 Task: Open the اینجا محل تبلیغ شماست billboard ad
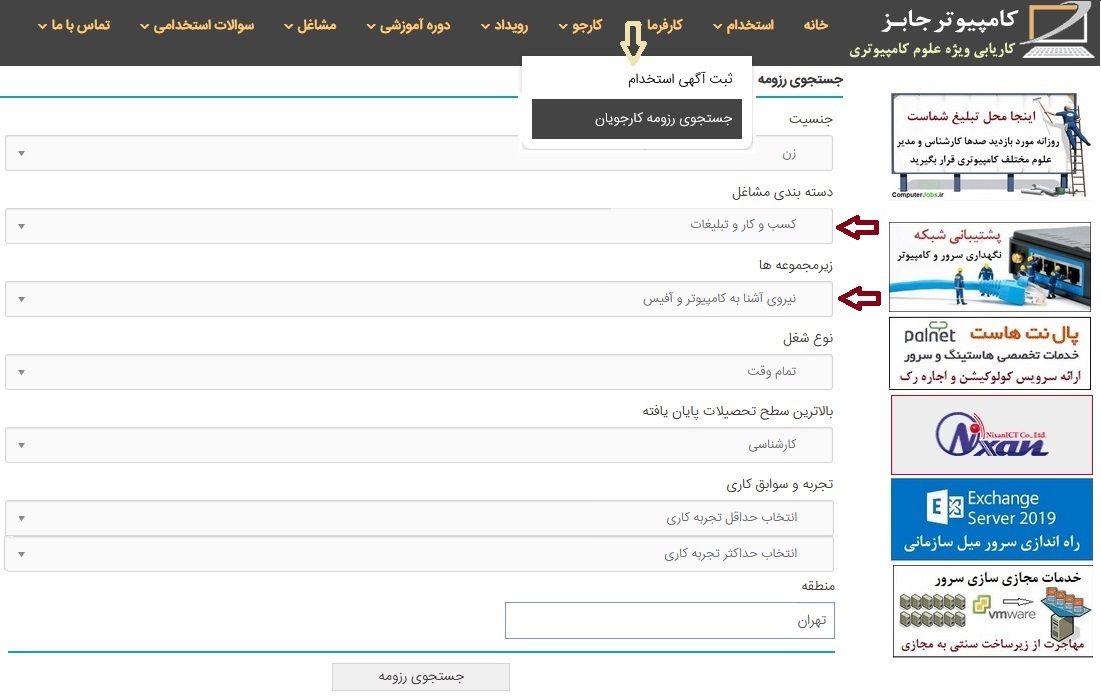pos(991,146)
